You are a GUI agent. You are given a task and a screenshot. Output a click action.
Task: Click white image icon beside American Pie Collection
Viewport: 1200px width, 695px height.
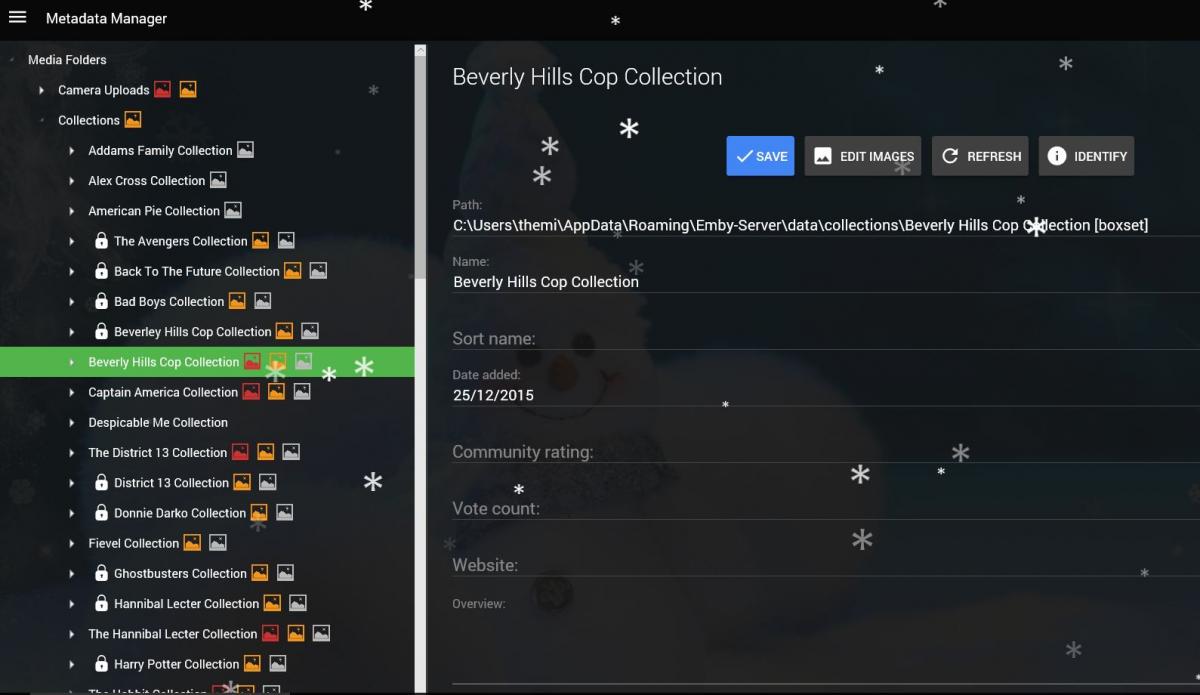[233, 210]
